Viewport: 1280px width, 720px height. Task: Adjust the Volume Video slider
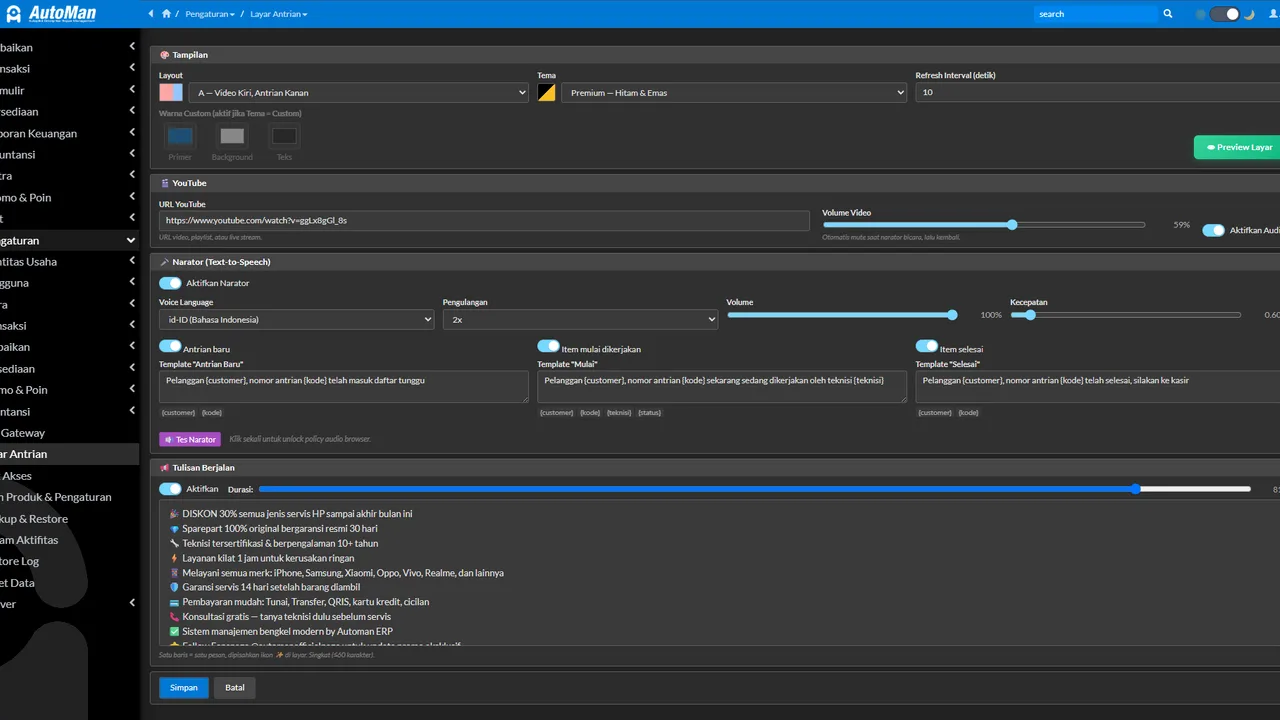(x=984, y=225)
